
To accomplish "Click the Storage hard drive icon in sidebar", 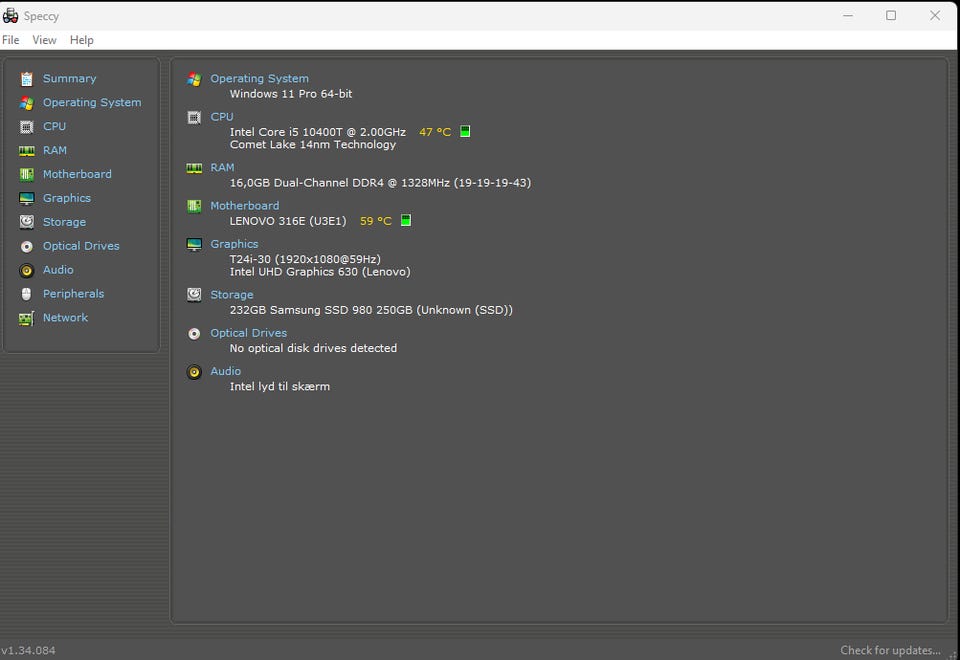I will coord(26,222).
